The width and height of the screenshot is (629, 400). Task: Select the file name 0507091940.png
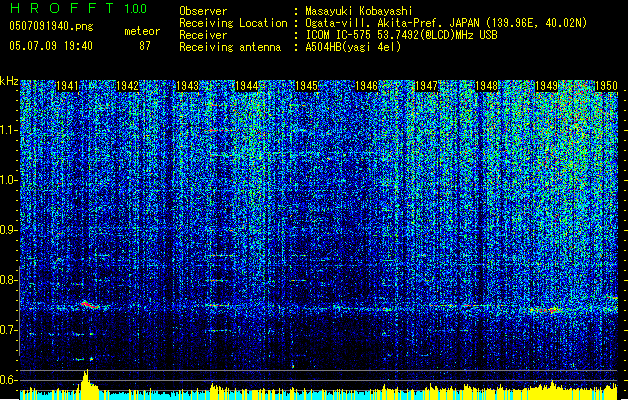pyautogui.click(x=51, y=27)
